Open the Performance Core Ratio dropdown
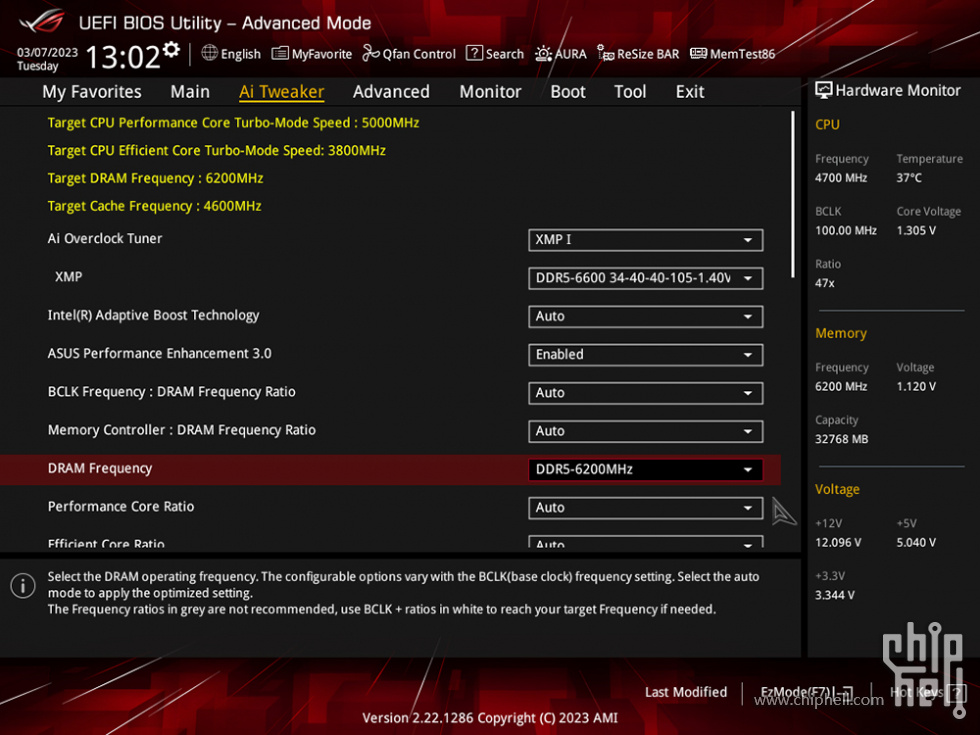 [x=645, y=508]
